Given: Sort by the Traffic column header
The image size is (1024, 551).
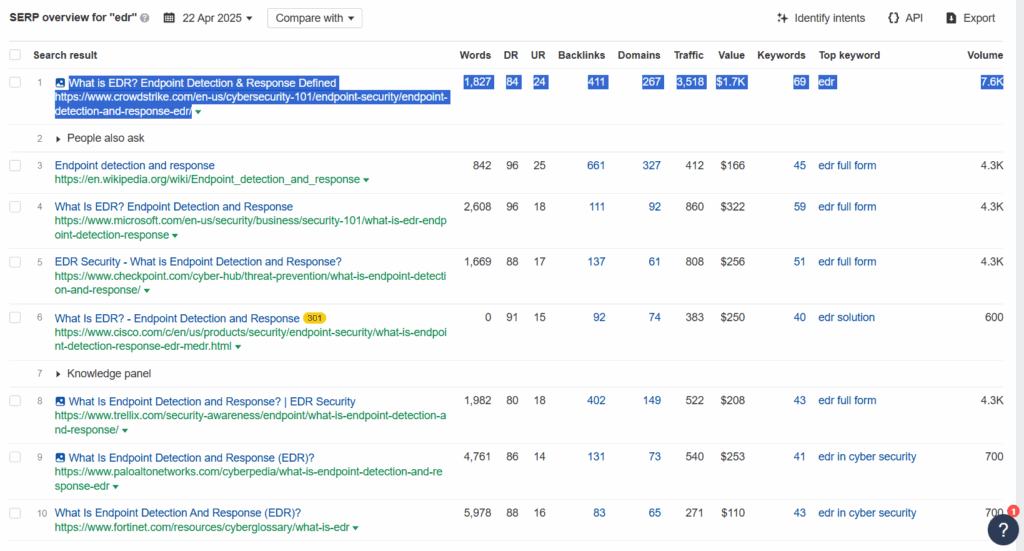Looking at the screenshot, I should (689, 55).
